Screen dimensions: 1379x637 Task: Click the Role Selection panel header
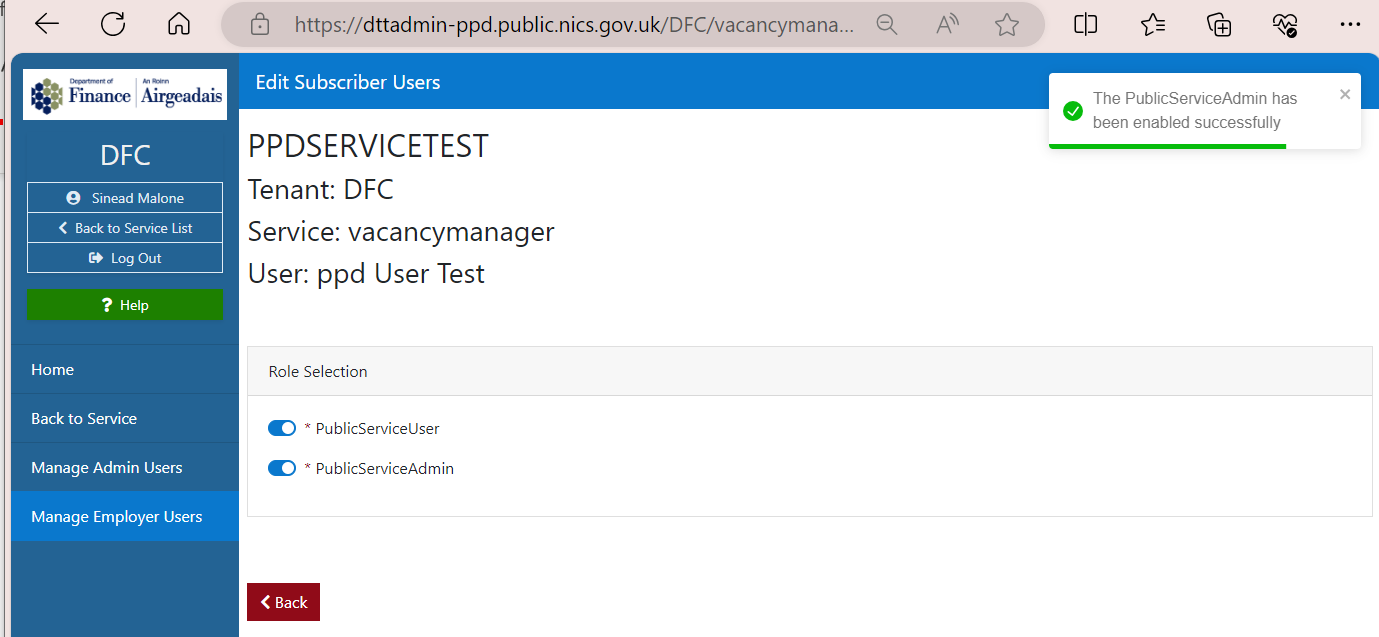pyautogui.click(x=810, y=371)
